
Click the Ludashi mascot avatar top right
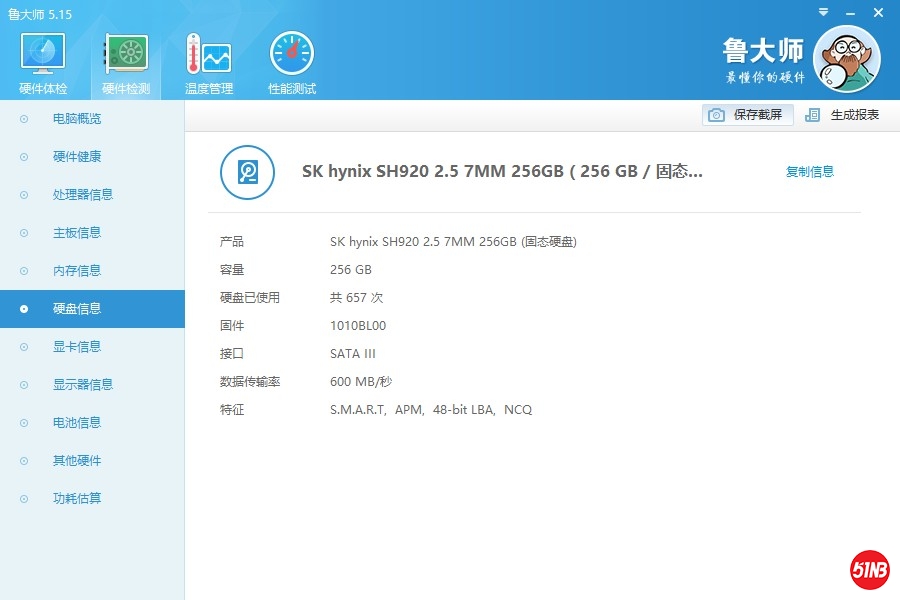(x=847, y=58)
